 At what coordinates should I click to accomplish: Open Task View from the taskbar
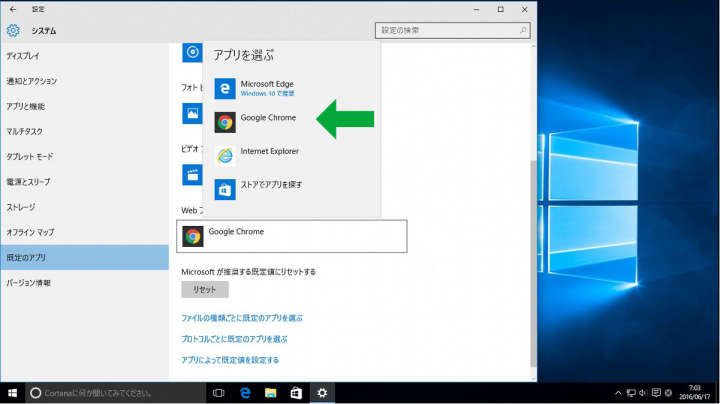[x=219, y=393]
